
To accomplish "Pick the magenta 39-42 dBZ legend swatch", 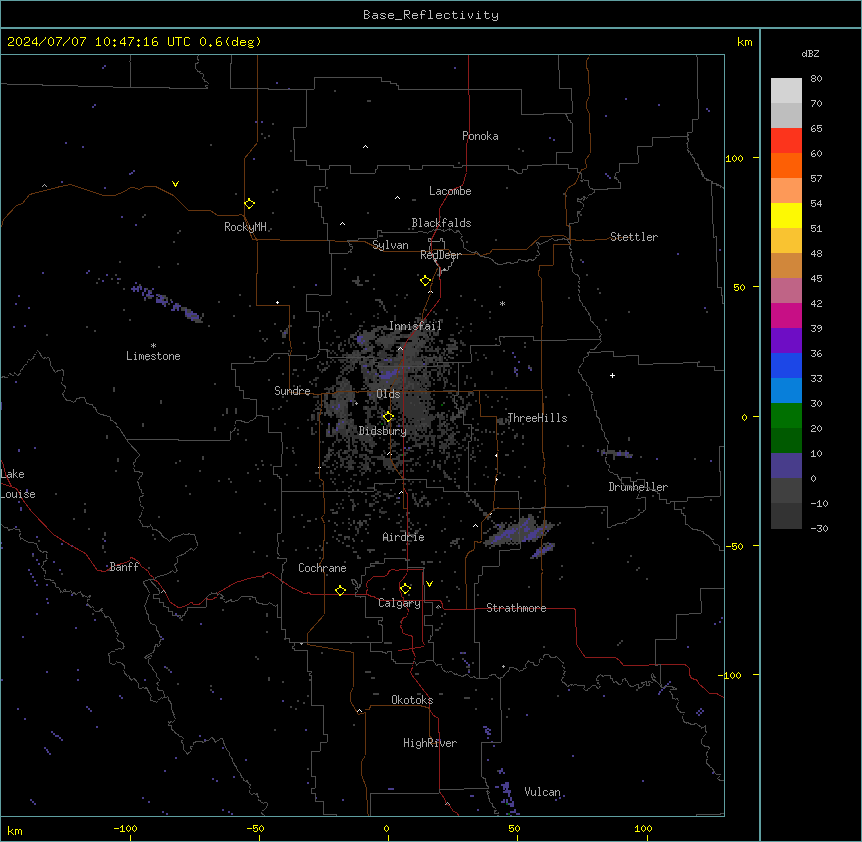I will (x=786, y=315).
